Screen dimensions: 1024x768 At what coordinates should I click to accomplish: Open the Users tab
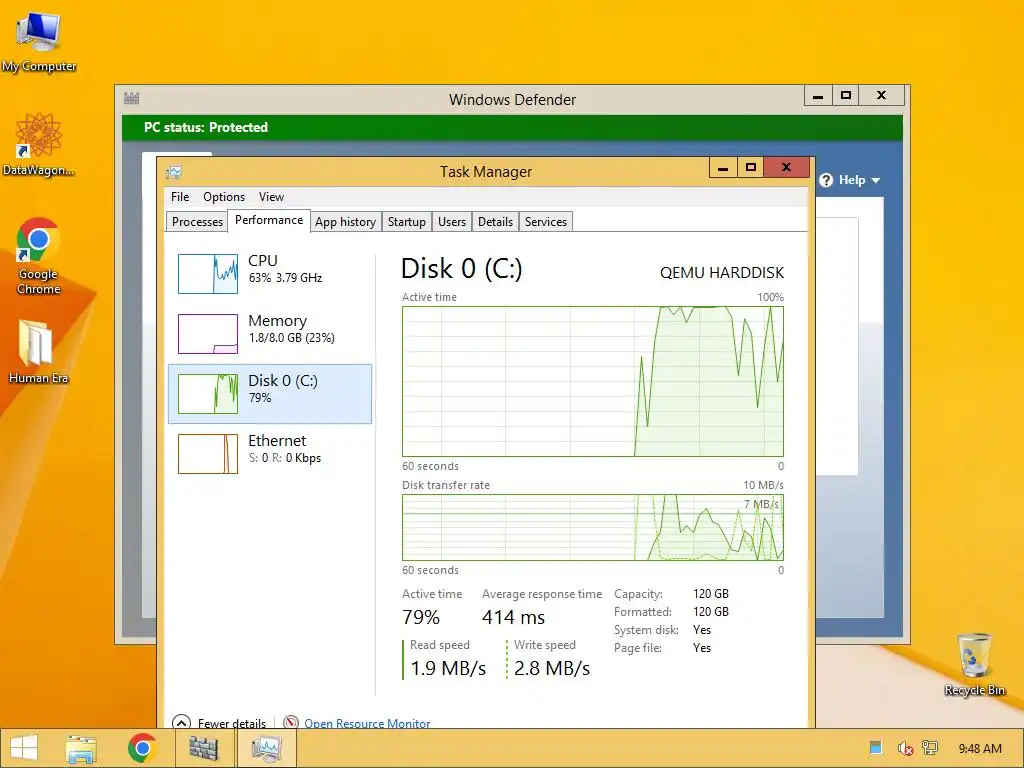click(452, 221)
